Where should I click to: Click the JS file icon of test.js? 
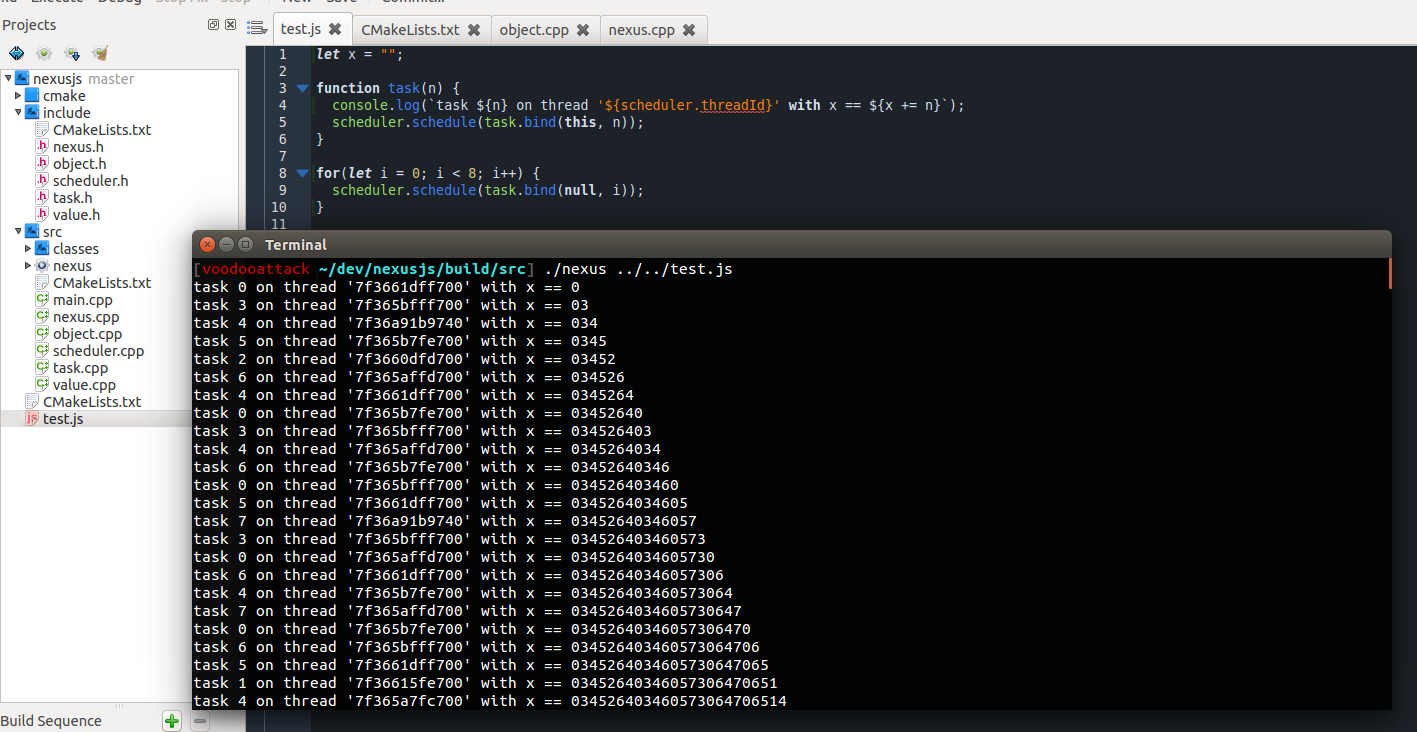coord(32,419)
